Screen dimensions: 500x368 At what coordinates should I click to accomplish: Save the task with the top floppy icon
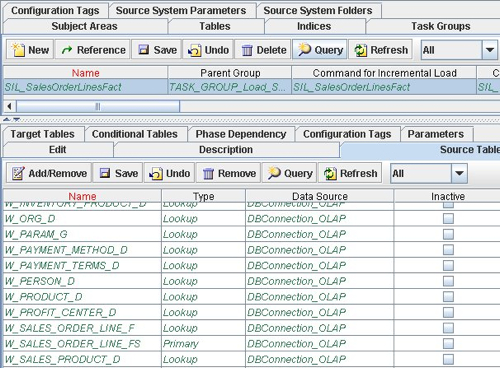(x=144, y=50)
